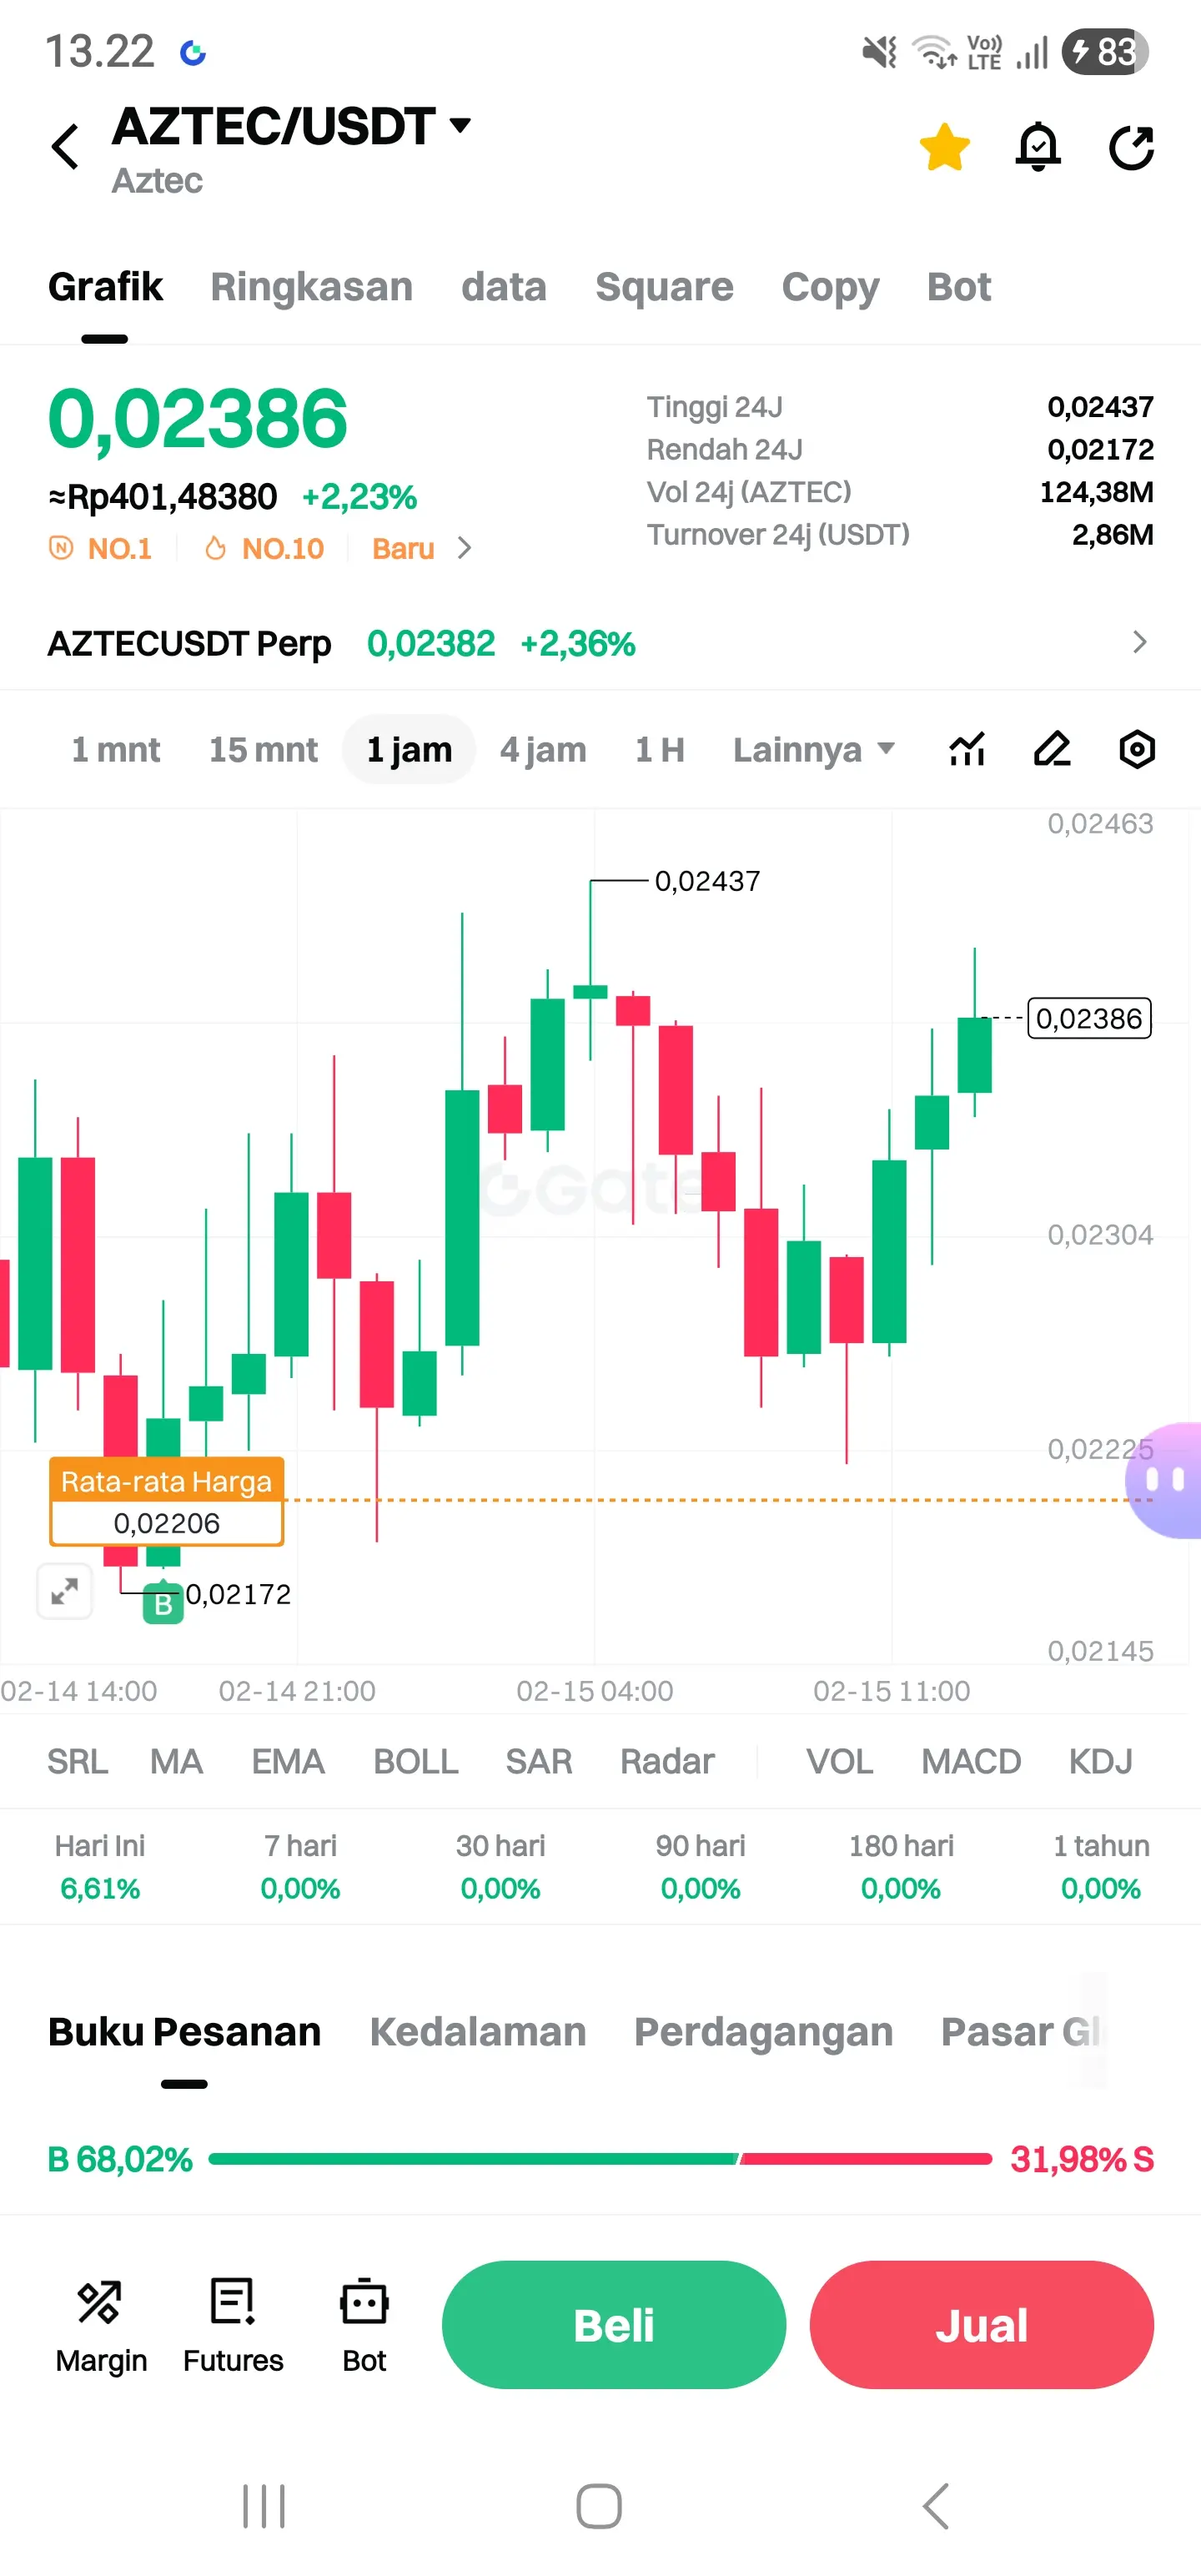The width and height of the screenshot is (1201, 2576).
Task: Toggle the EMA indicator
Action: 288,1761
